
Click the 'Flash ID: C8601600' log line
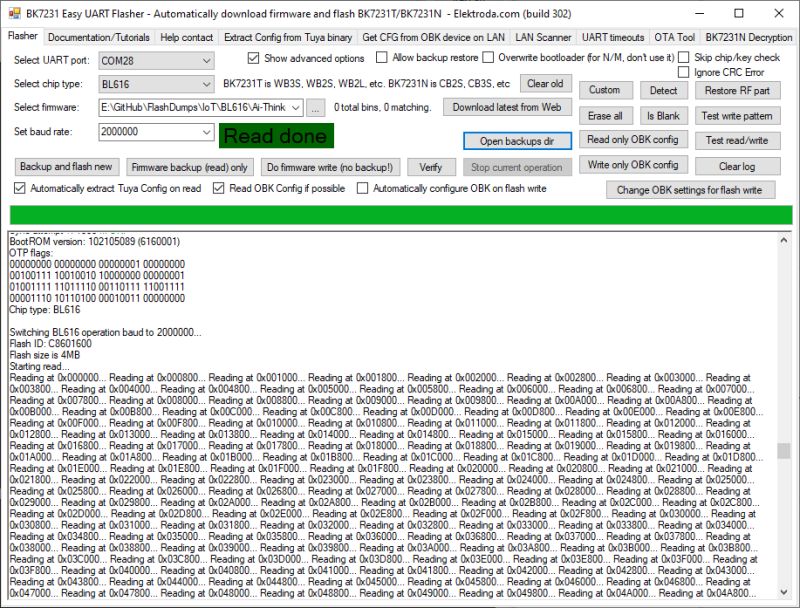point(51,344)
